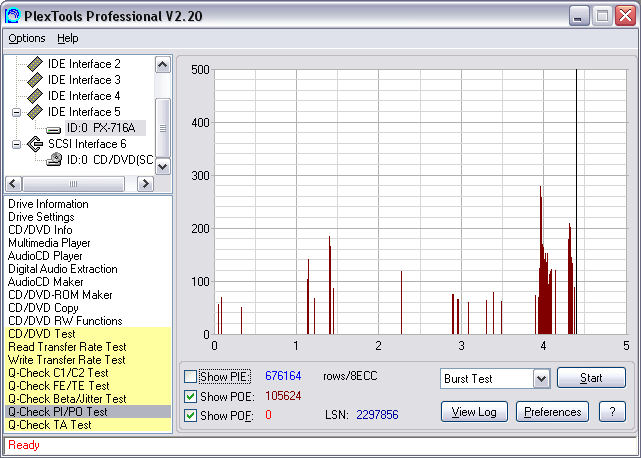Enable the Show PIE checkbox
This screenshot has height=458, width=641.
[x=191, y=376]
